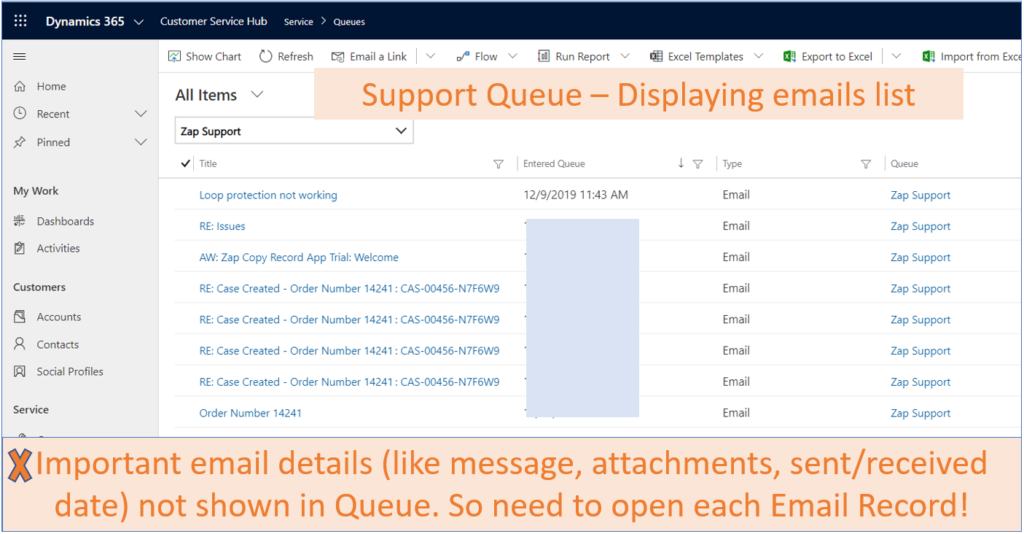Open the 'RE: Issues' email
1024x534 pixels.
click(x=222, y=227)
